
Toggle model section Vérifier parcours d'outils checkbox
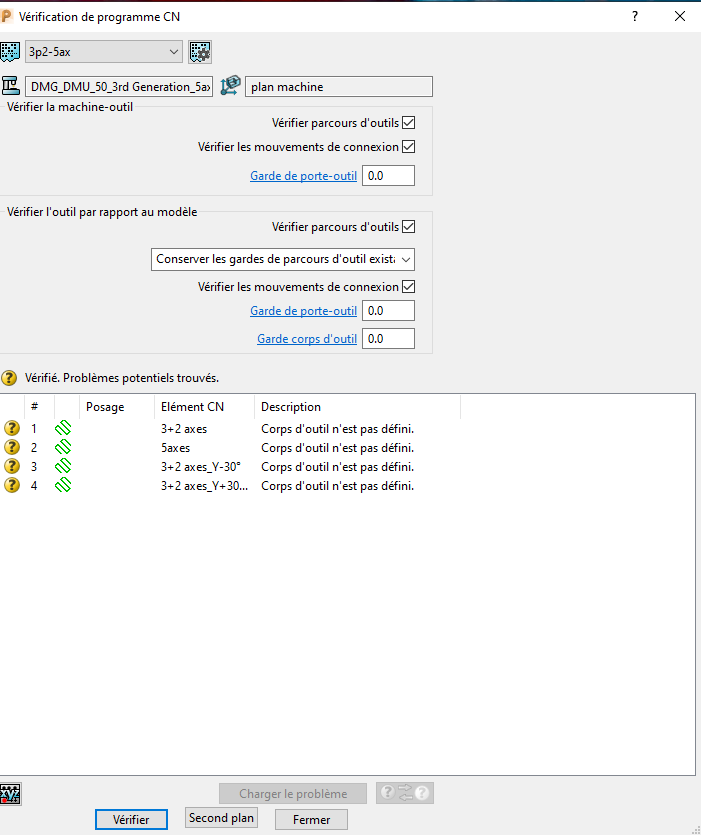point(408,227)
